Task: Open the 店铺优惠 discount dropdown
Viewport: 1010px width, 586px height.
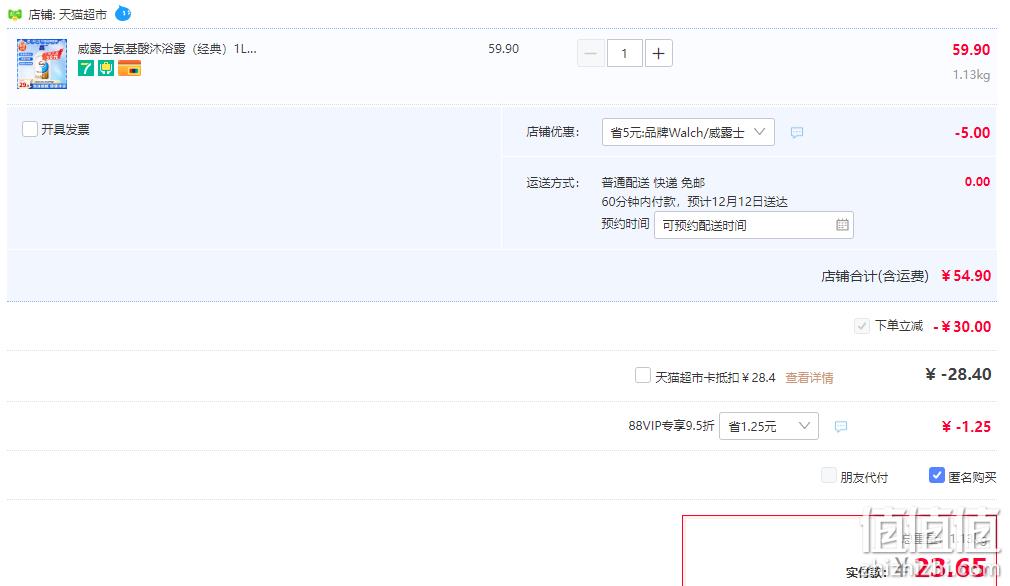Action: click(688, 132)
